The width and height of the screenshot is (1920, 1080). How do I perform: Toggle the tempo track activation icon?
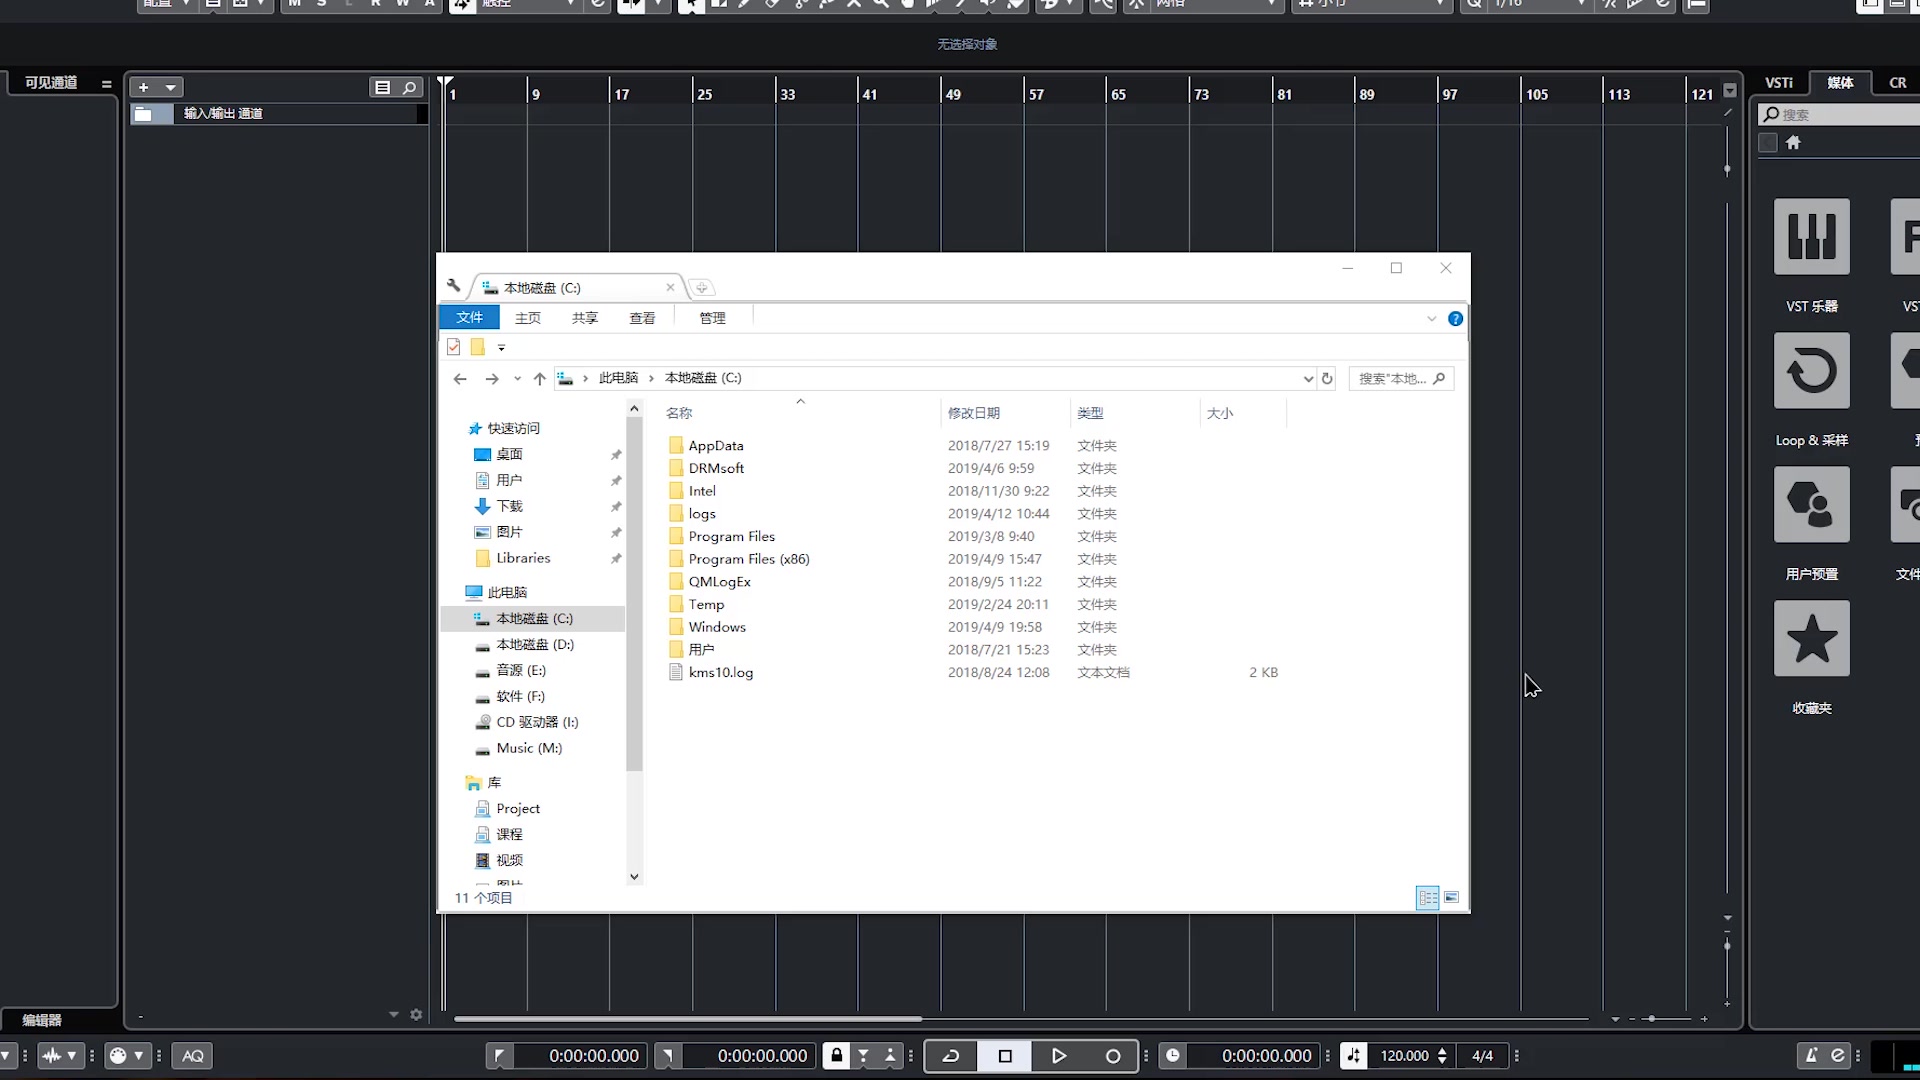[x=1353, y=1056]
